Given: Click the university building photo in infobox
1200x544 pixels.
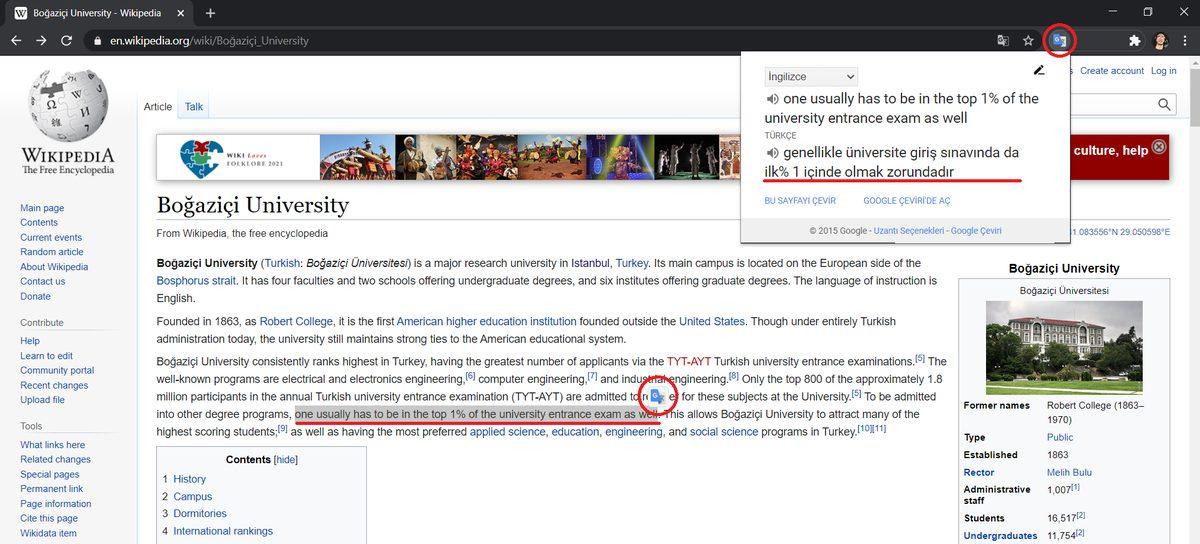Looking at the screenshot, I should 1063,347.
